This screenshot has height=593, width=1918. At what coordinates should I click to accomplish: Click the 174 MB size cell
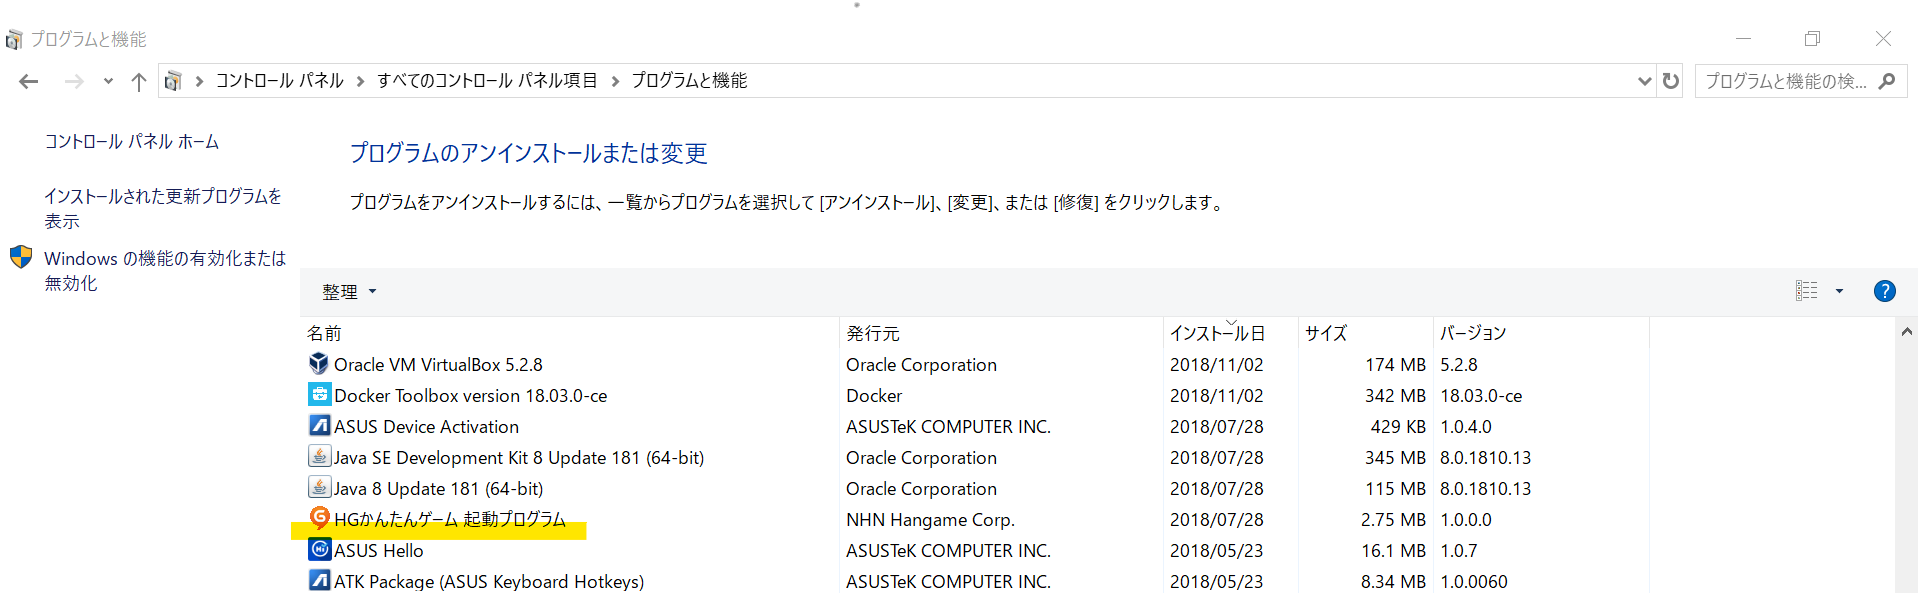(1395, 364)
